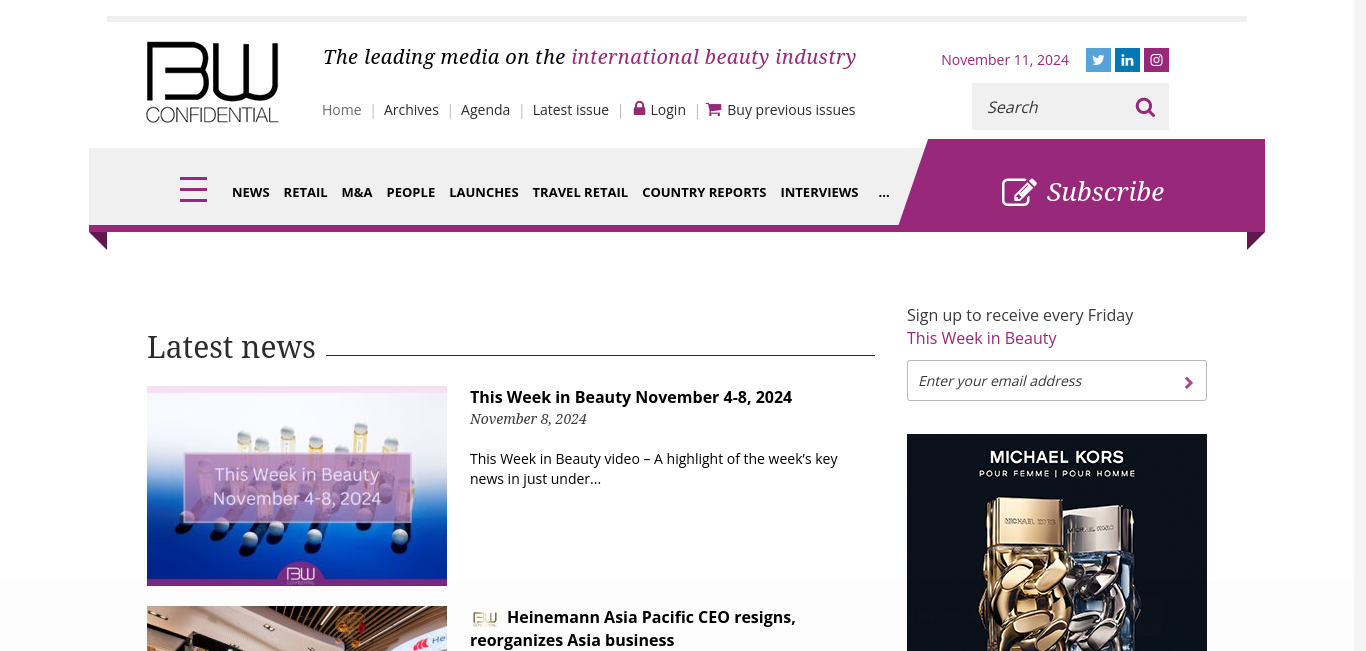The image size is (1366, 651).
Task: Open the Twitter social icon
Action: point(1098,60)
